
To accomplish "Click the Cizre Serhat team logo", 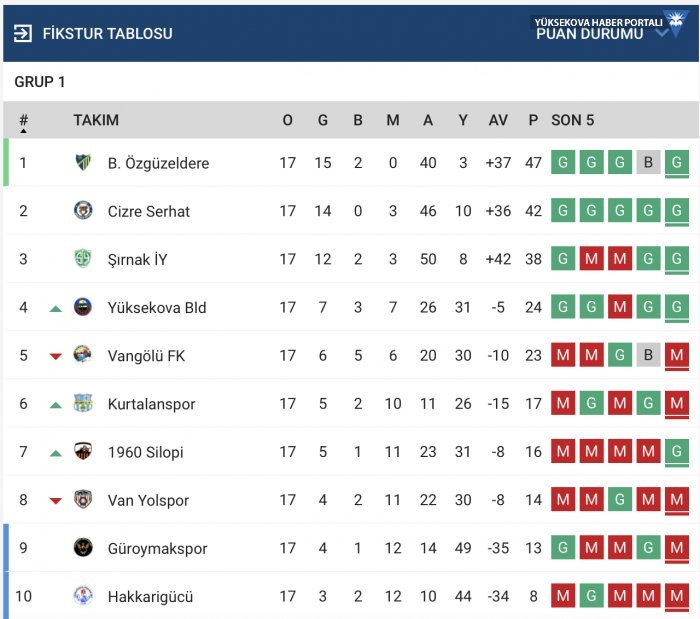I will pos(83,210).
